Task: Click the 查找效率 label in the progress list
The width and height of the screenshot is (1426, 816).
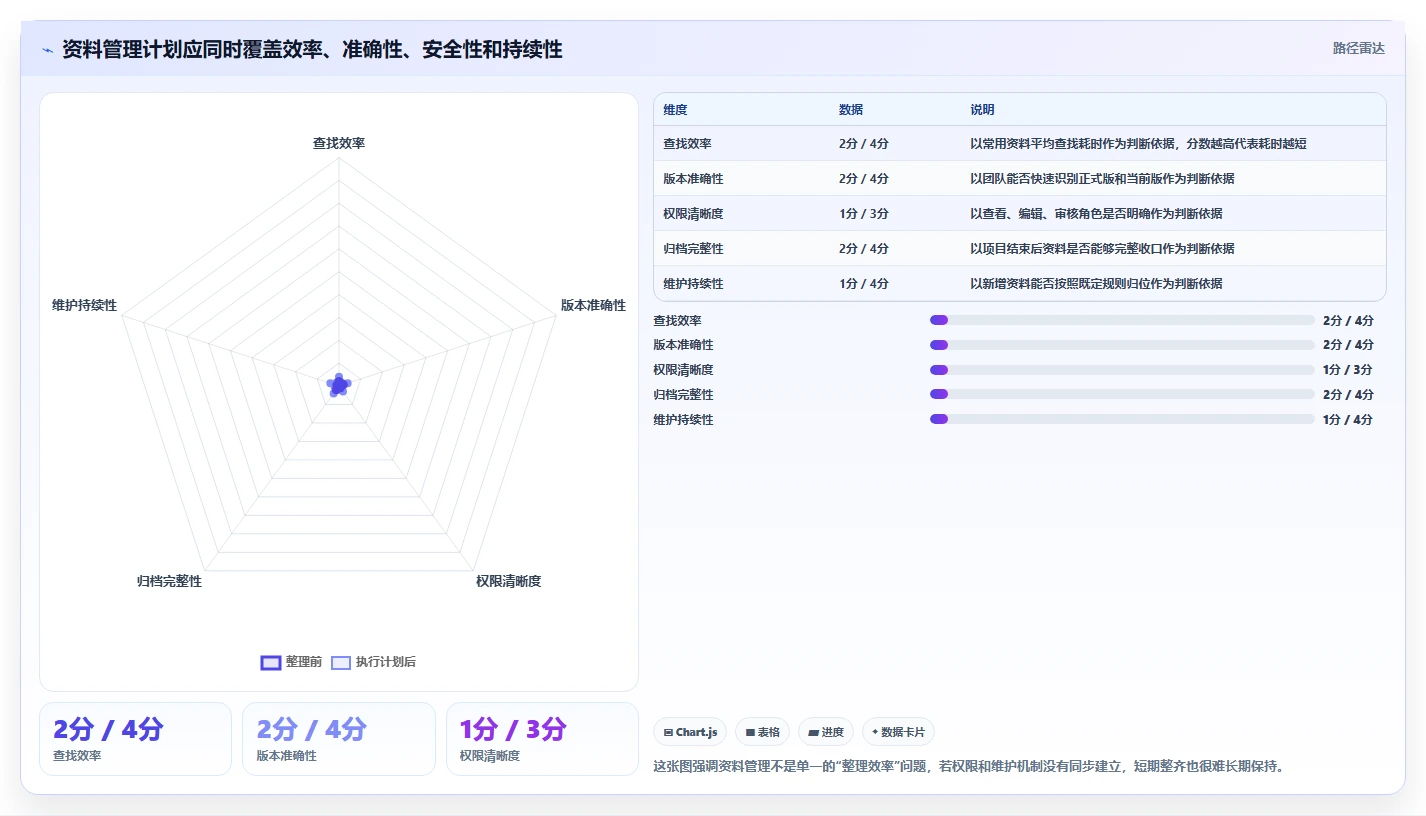Action: (x=678, y=320)
